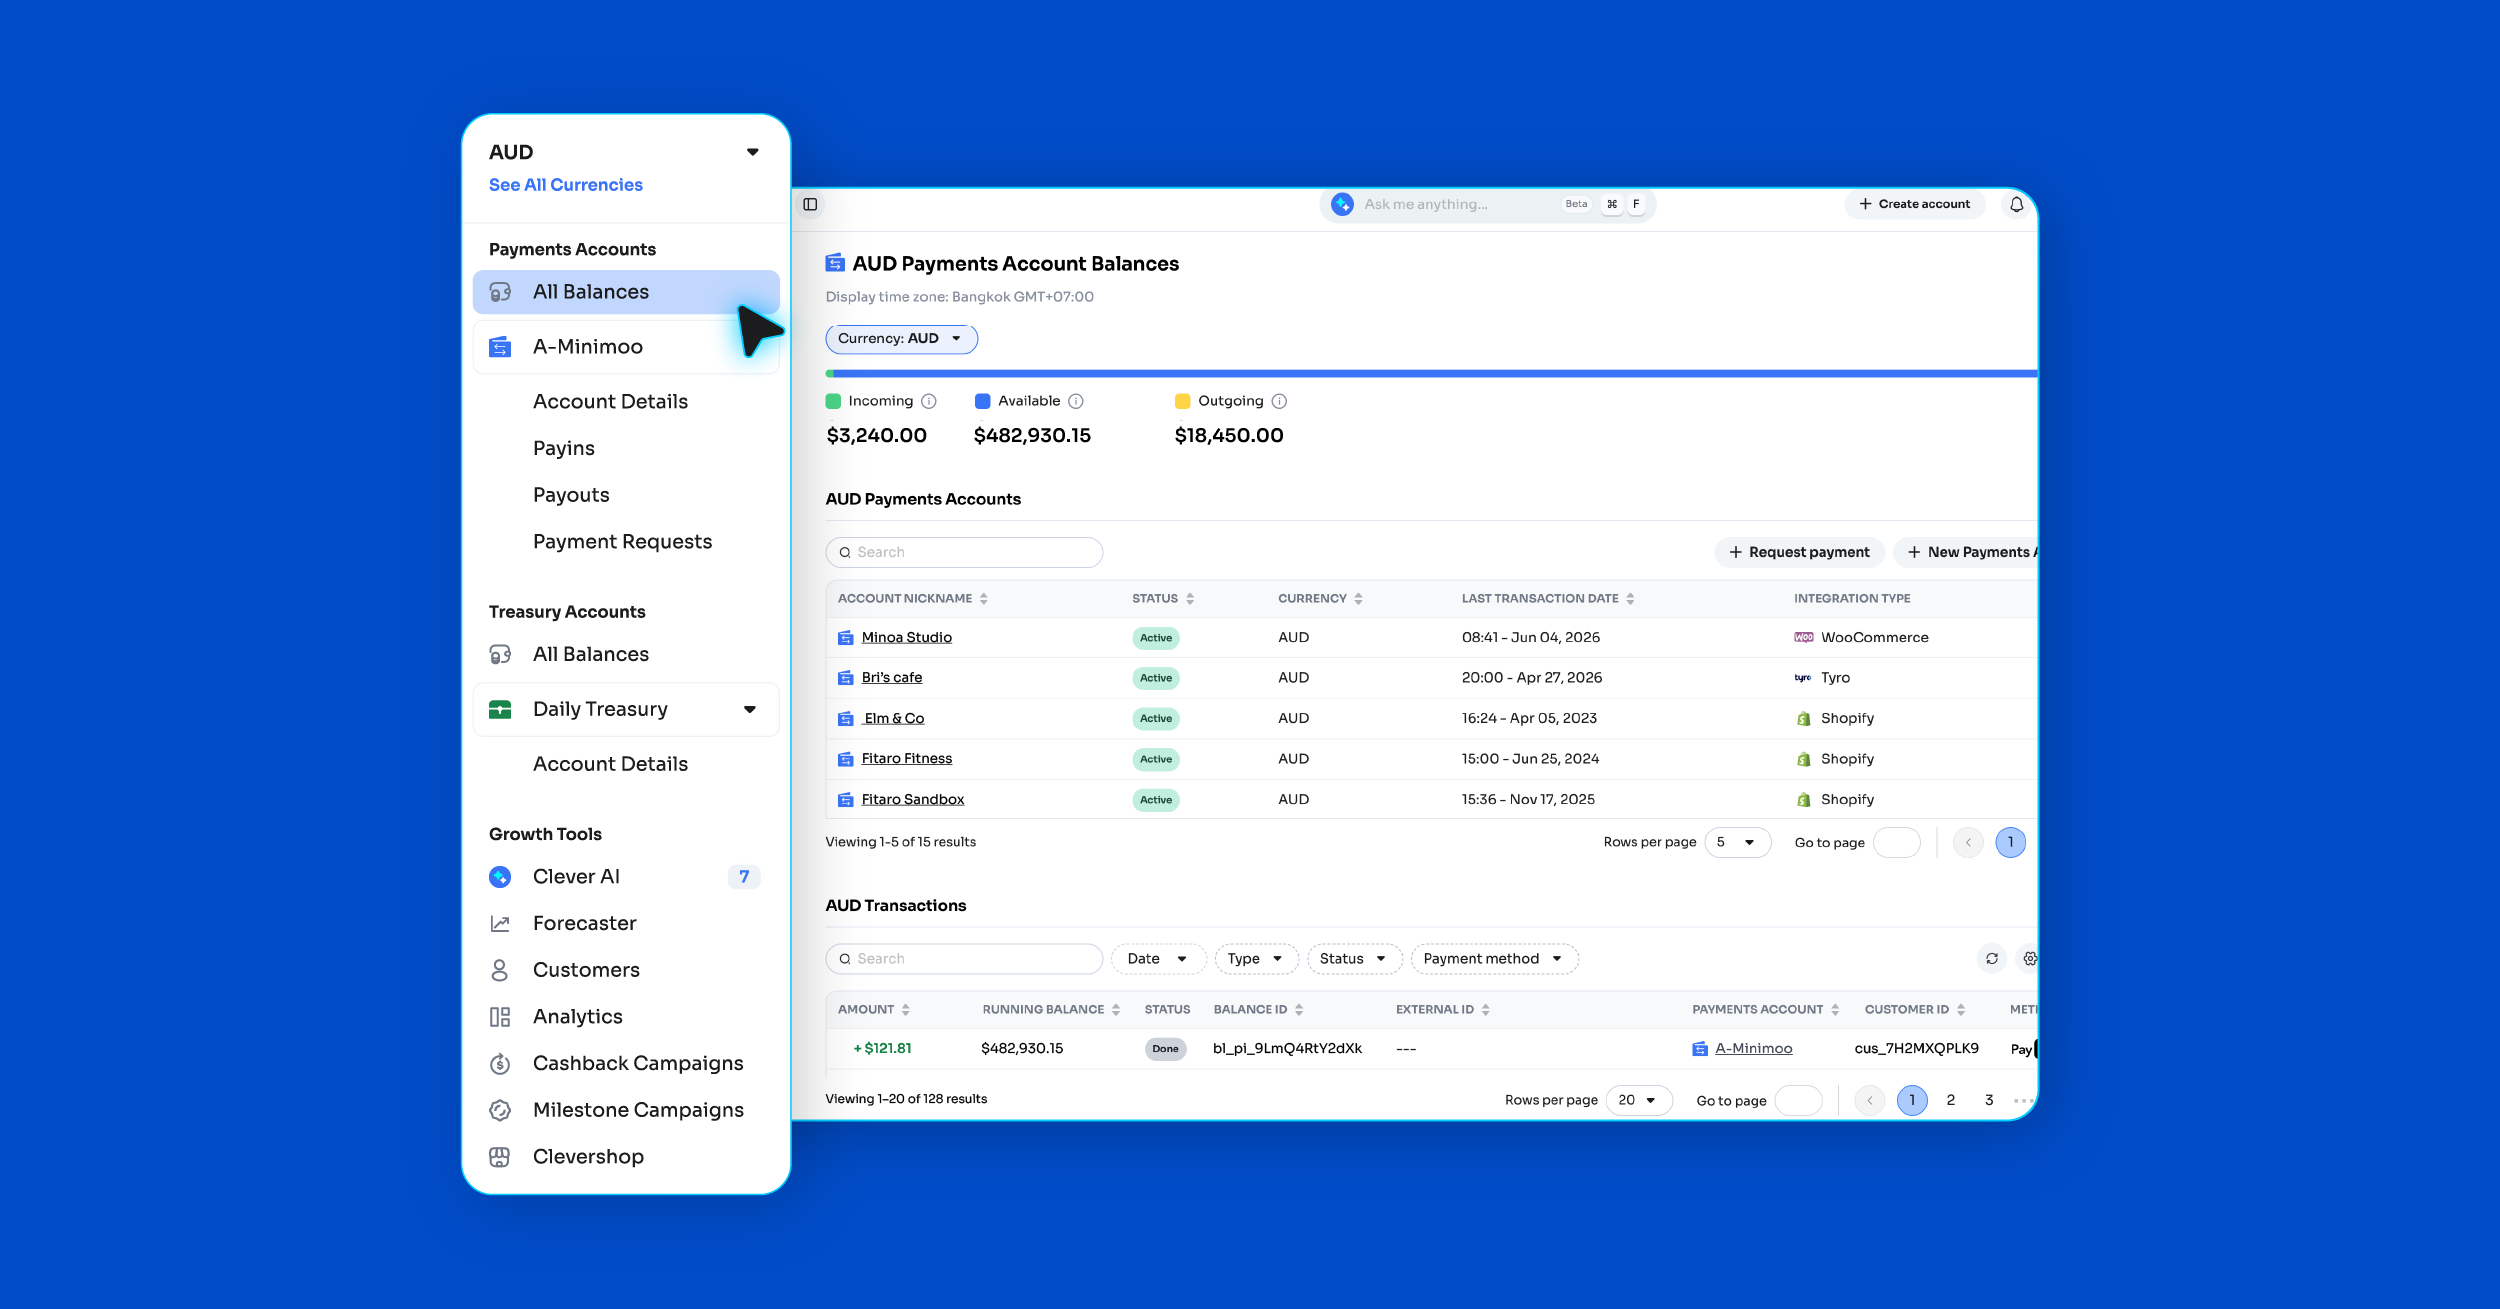
Task: Toggle the sidebar panel icon
Action: (810, 204)
